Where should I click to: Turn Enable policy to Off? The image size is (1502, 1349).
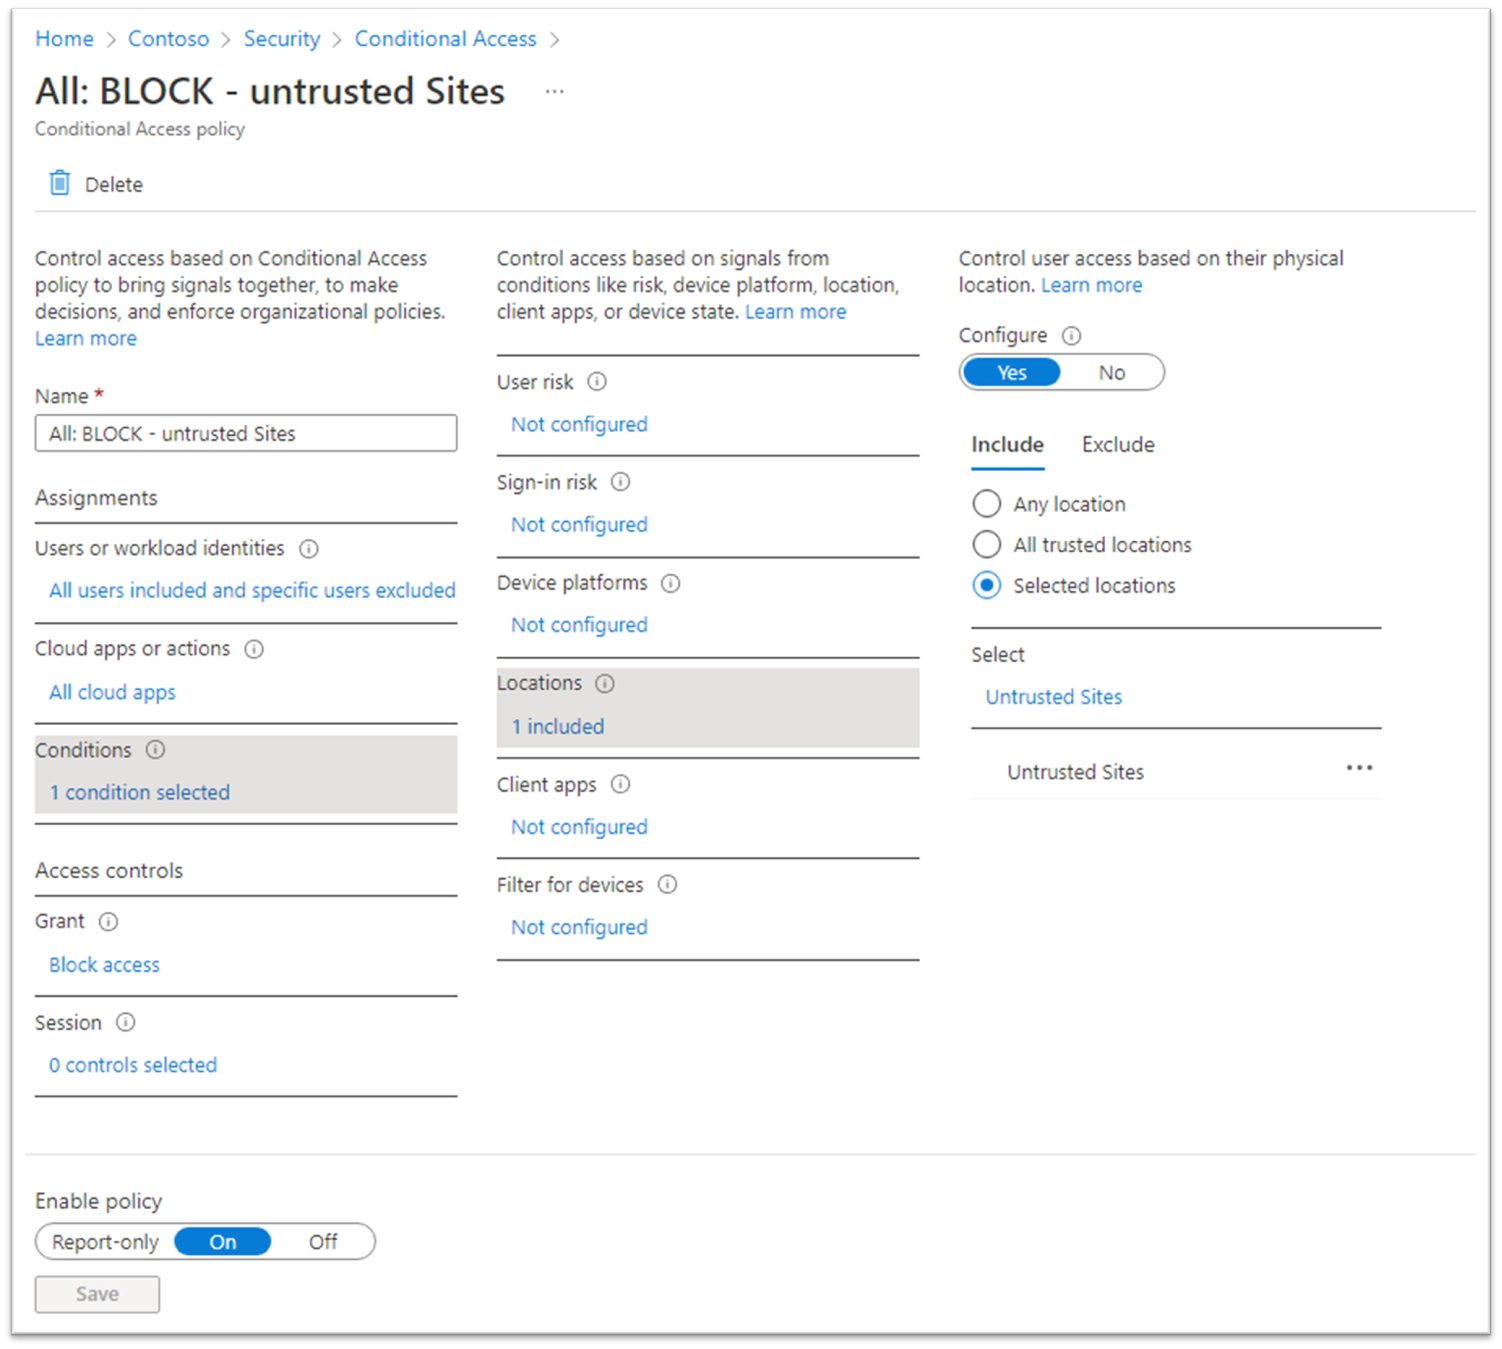pyautogui.click(x=322, y=1242)
